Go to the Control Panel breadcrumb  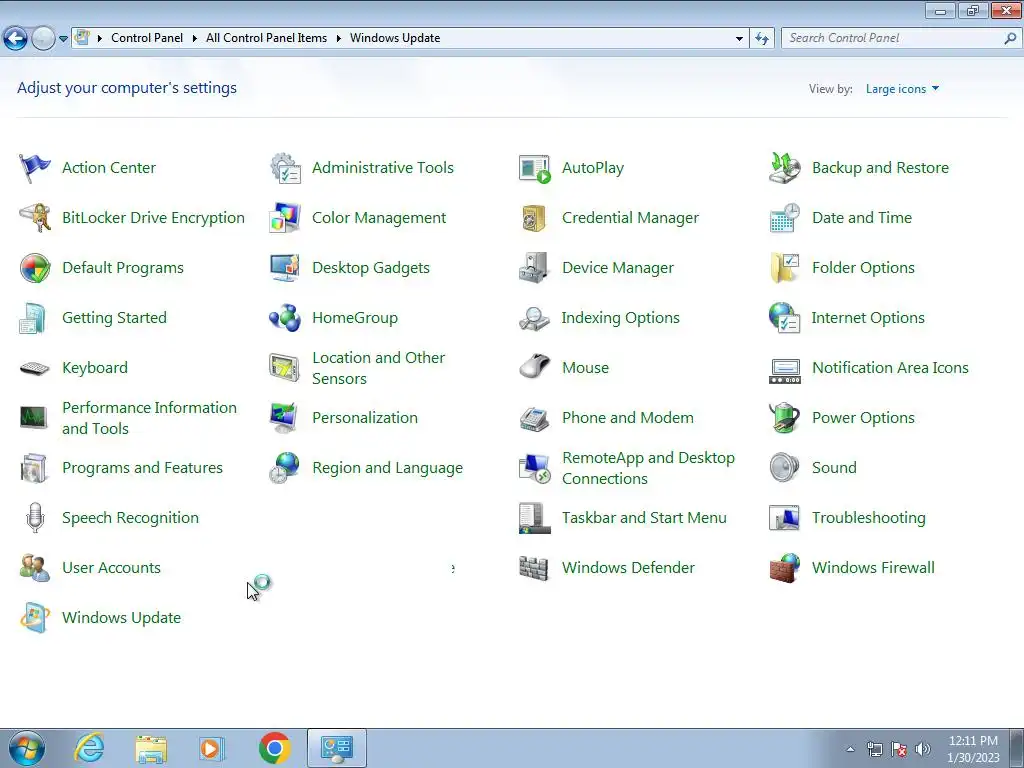tap(147, 39)
